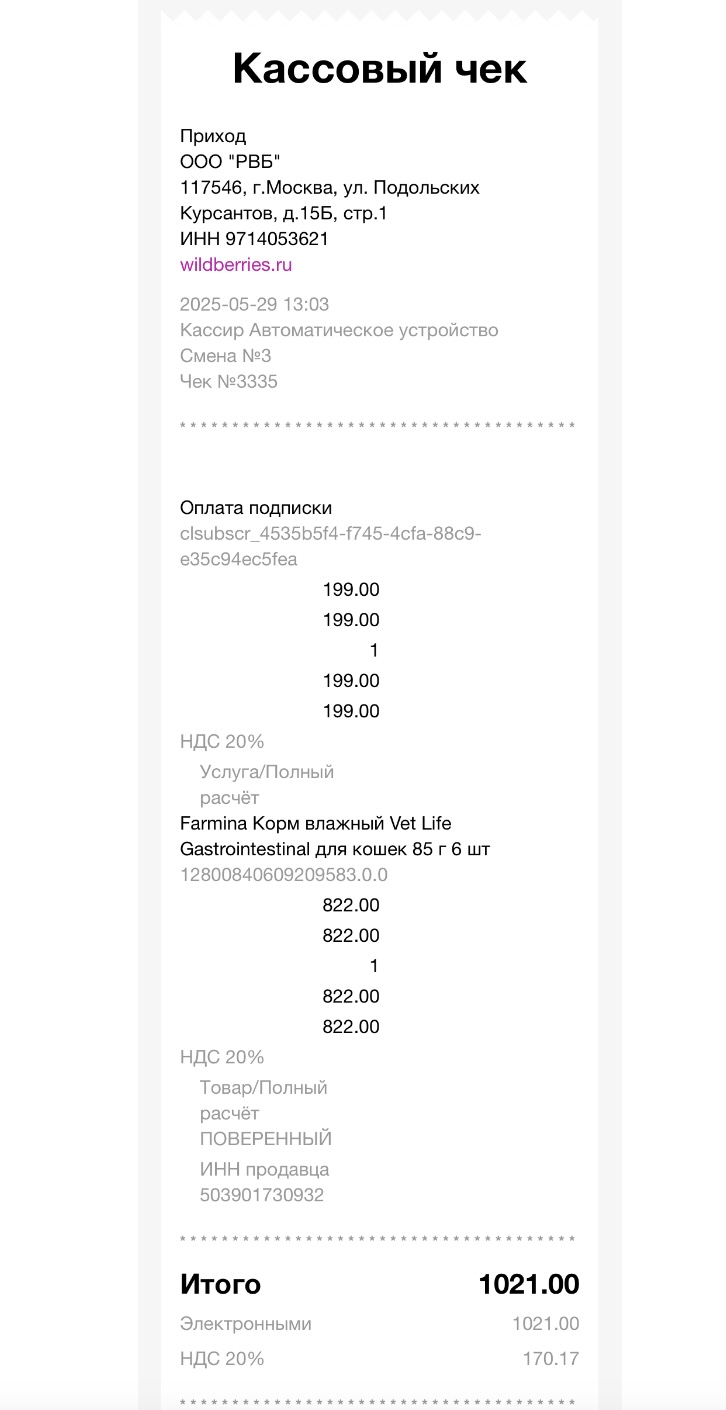Click the Оплата подписки item title
726x1410 pixels.
256,508
